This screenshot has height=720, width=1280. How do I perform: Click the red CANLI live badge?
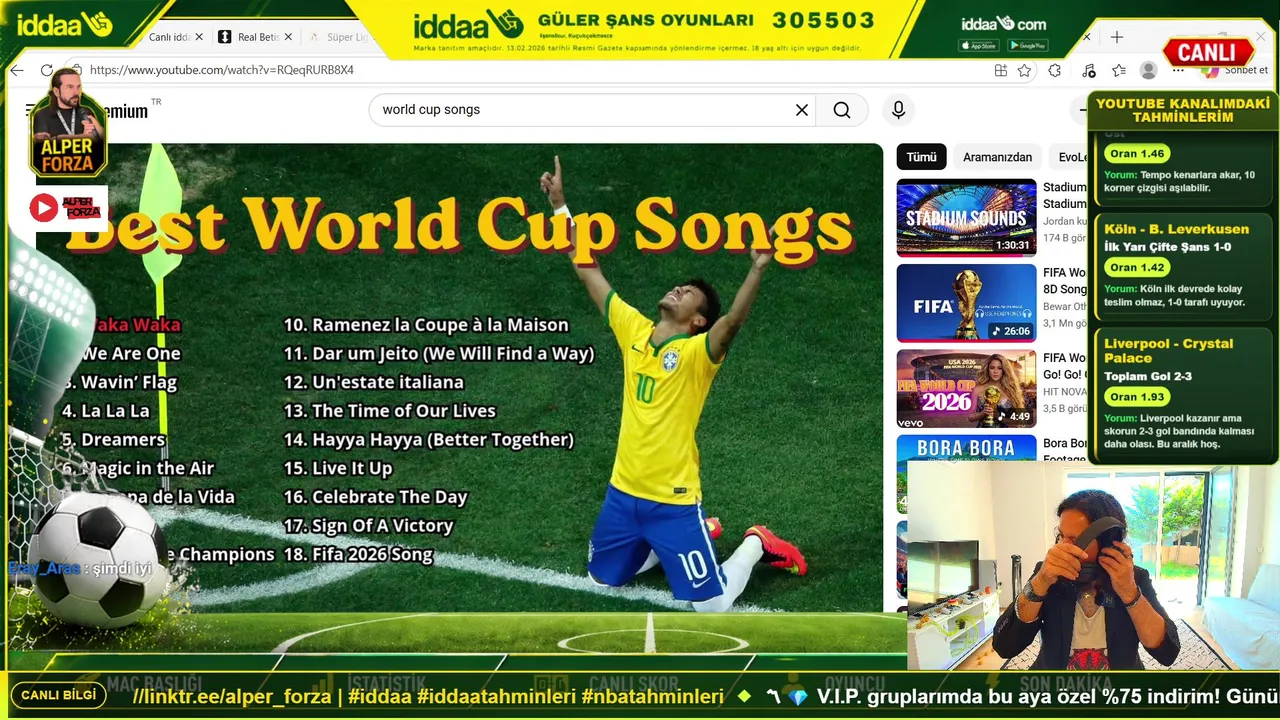(1209, 52)
